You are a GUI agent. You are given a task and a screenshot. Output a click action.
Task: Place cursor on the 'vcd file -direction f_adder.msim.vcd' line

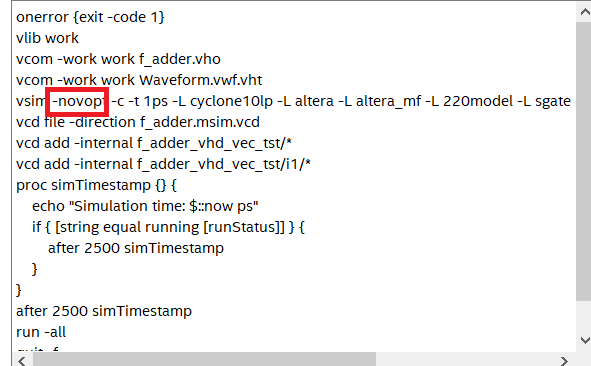point(138,122)
